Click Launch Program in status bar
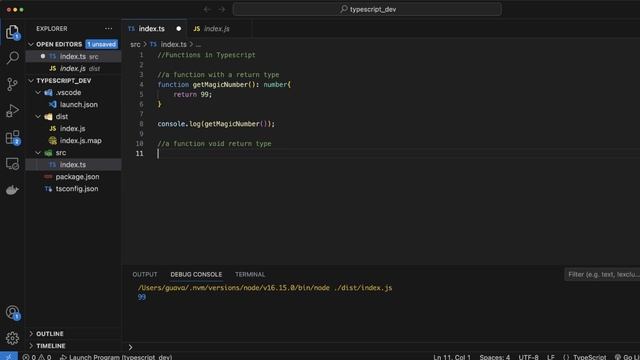Viewport: 640px width, 360px height. pyautogui.click(x=116, y=357)
